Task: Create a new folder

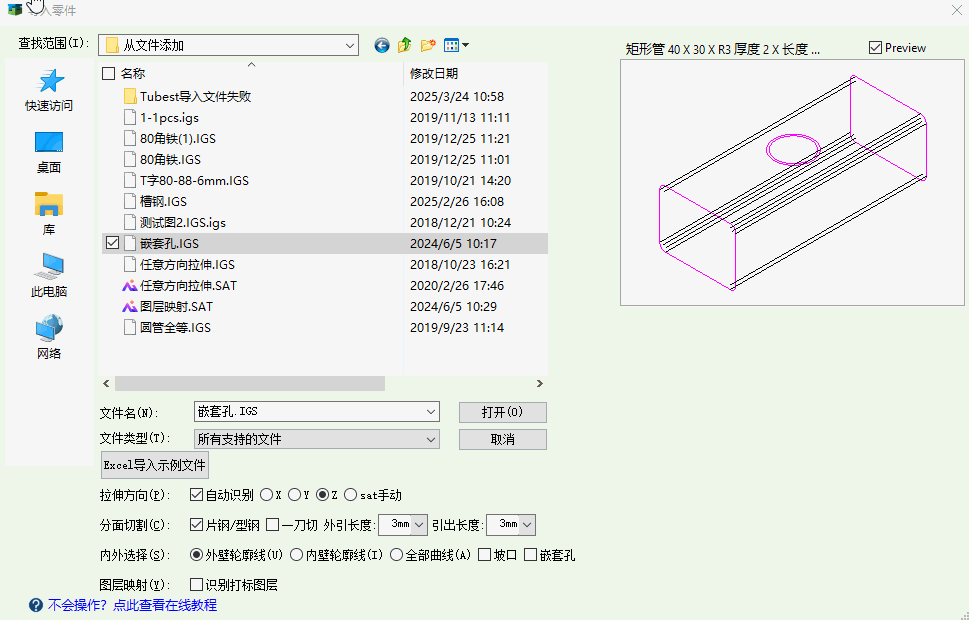Action: (428, 45)
